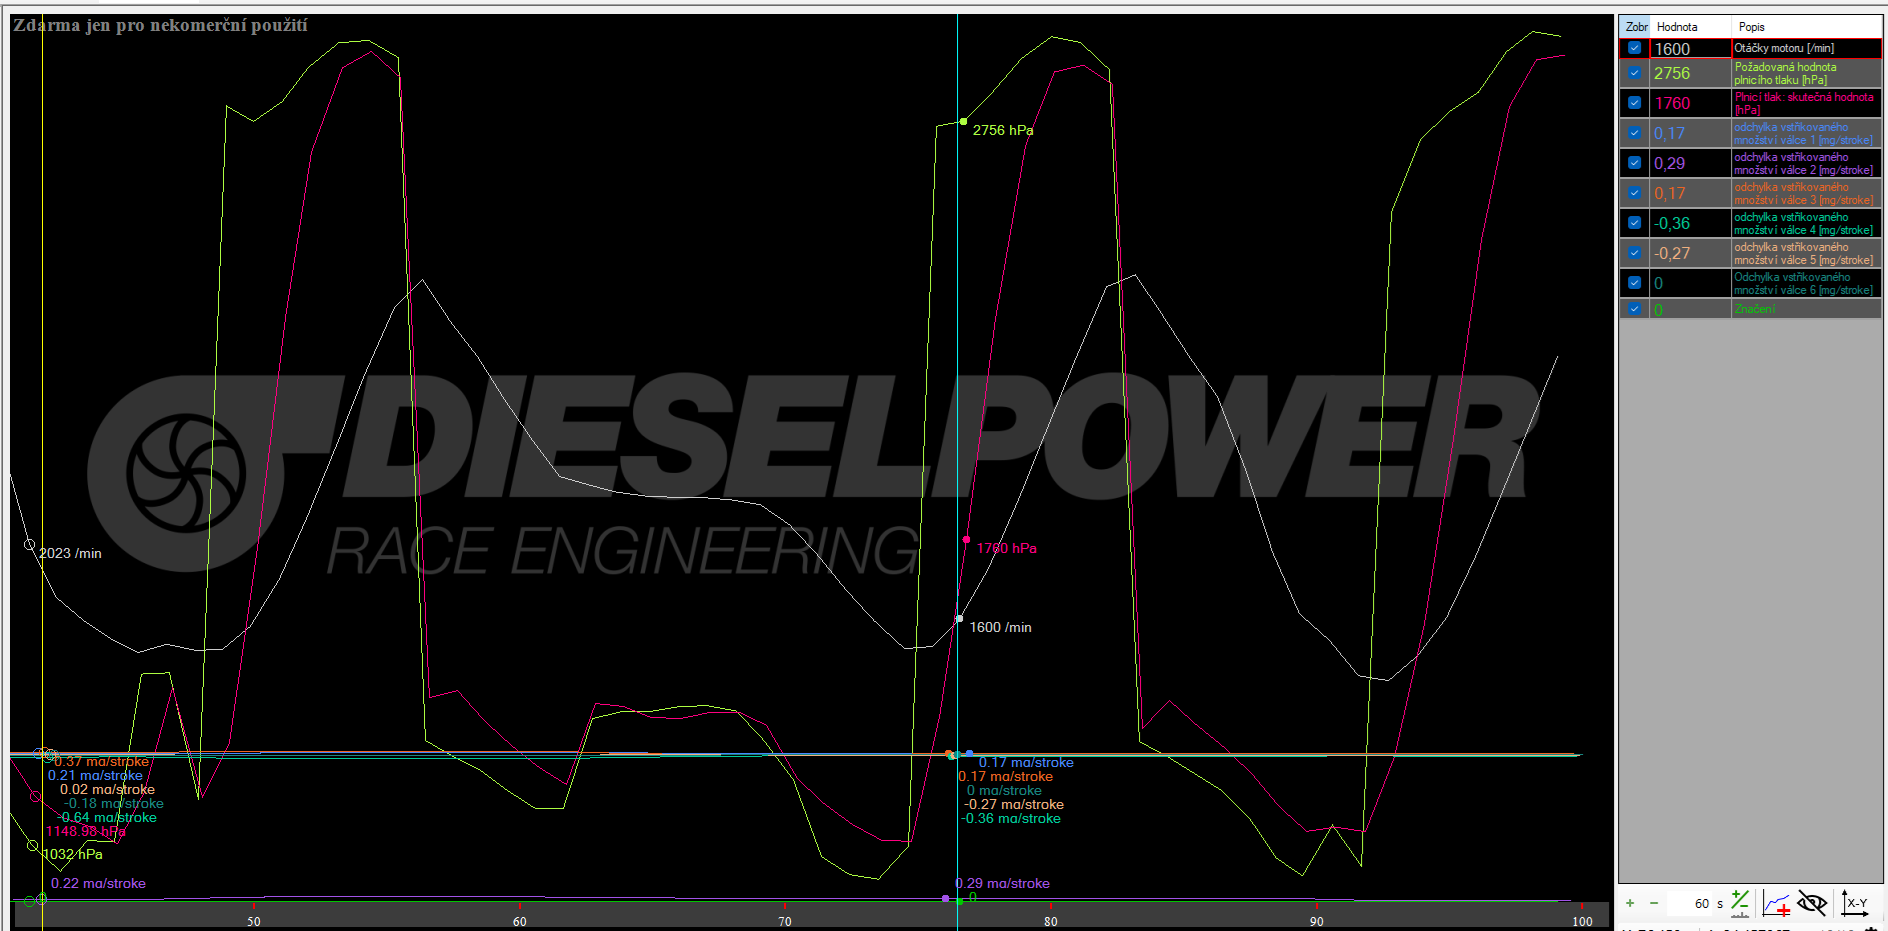The image size is (1888, 931).
Task: Select the 1760 value cell
Action: (x=1690, y=103)
